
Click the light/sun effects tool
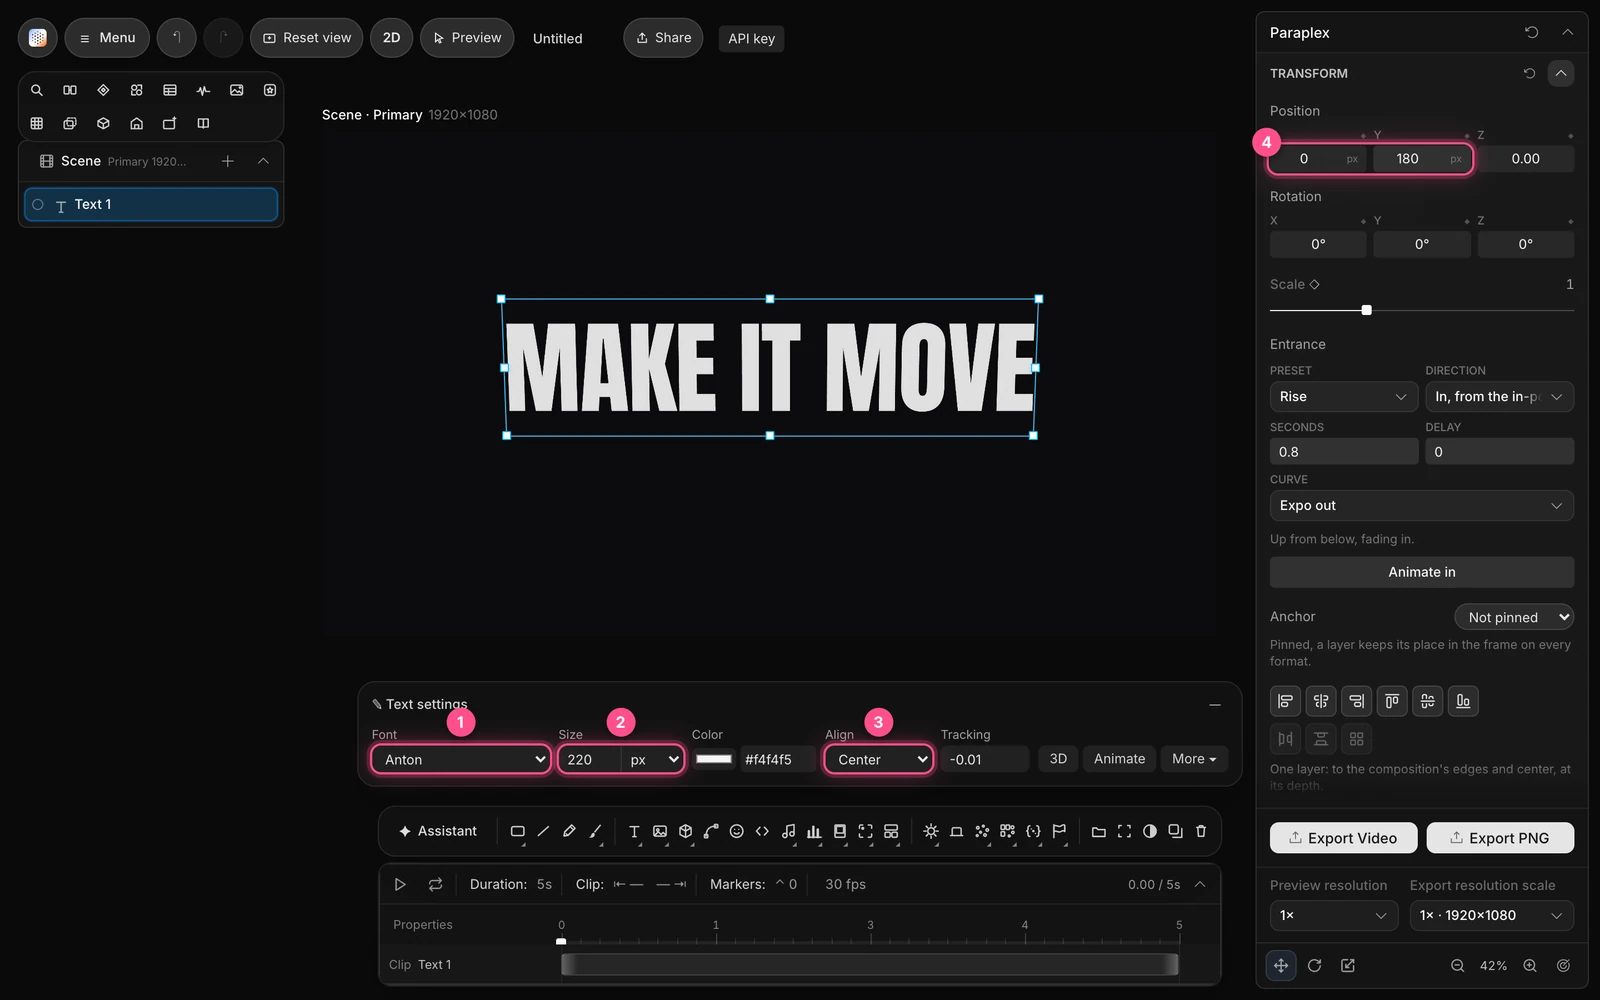coord(931,831)
